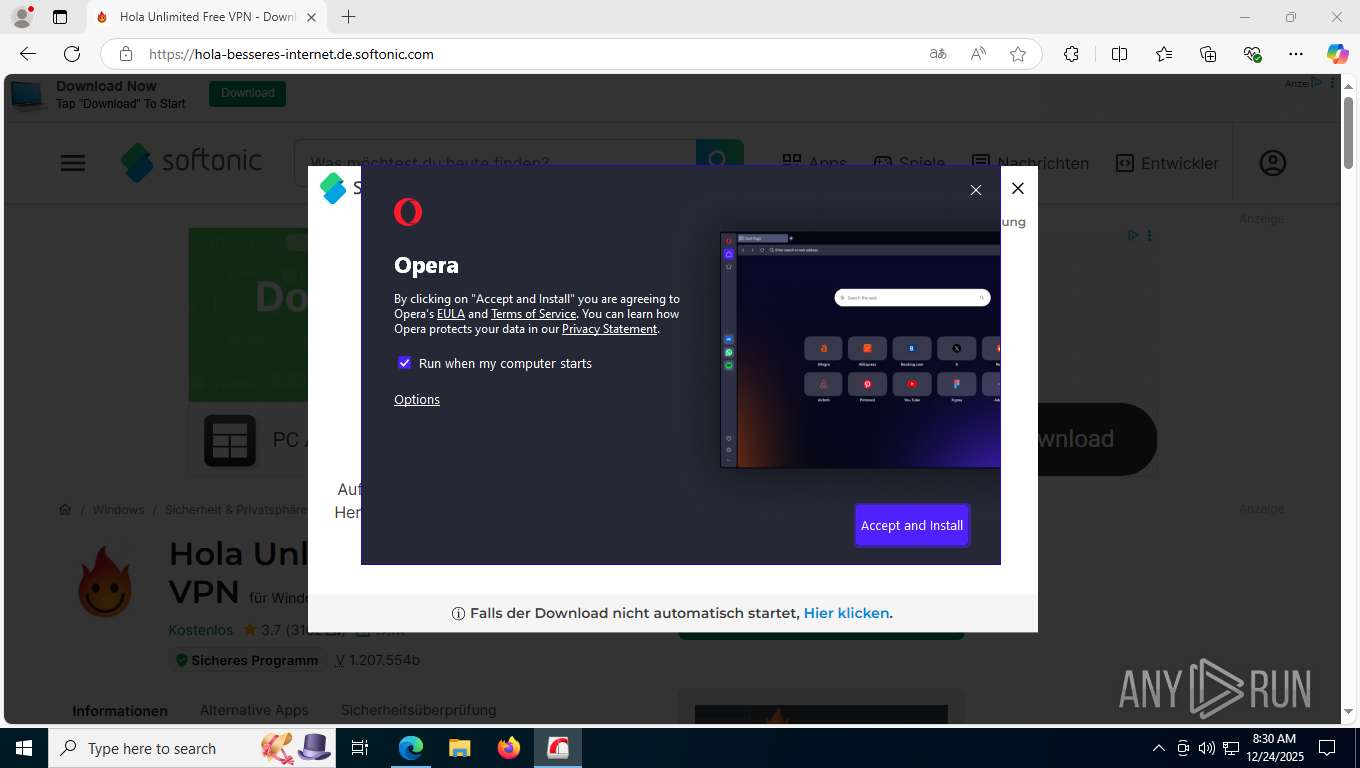1360x768 pixels.
Task: Click the taskbar search box
Action: pyautogui.click(x=193, y=748)
